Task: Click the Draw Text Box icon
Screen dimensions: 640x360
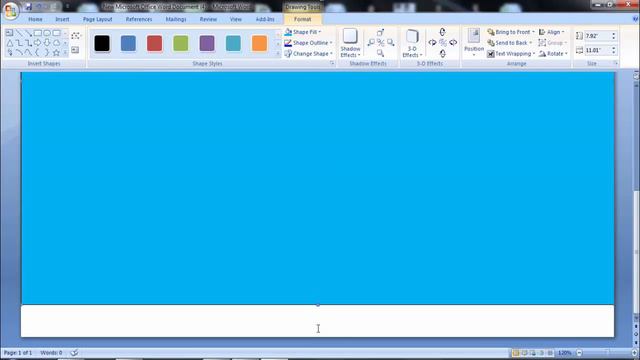Action: (x=75, y=50)
